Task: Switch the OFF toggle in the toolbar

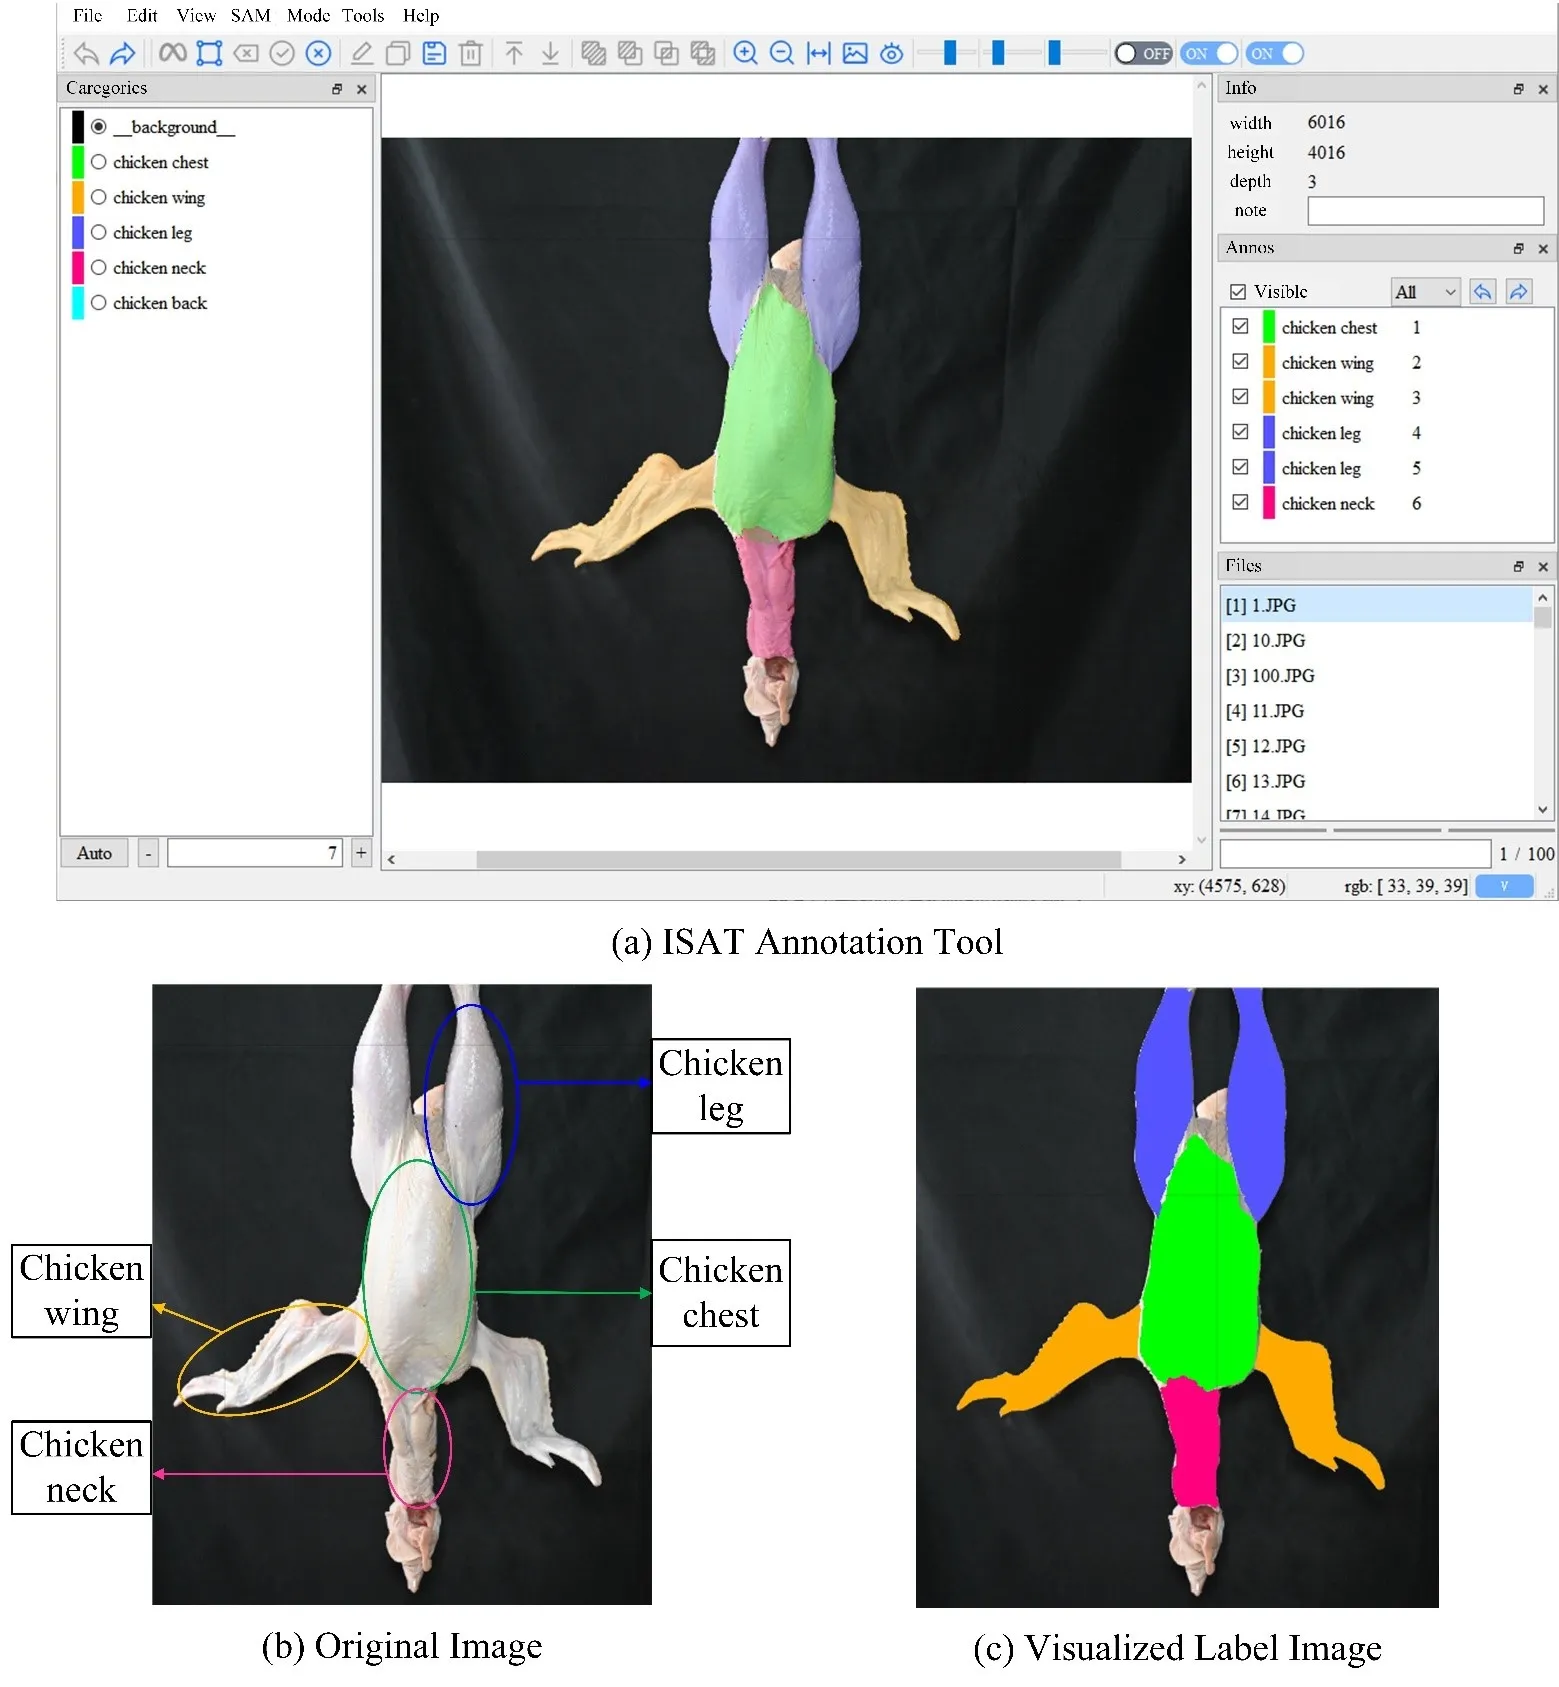Action: pos(1143,53)
